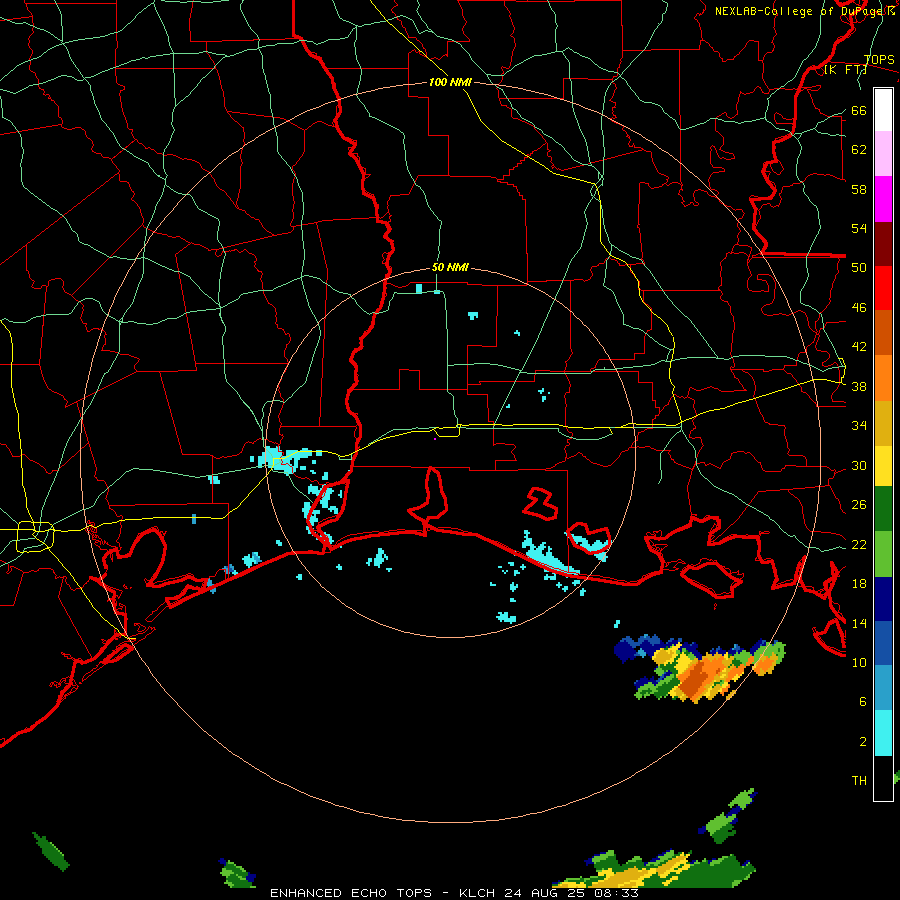The image size is (900, 900).
Task: Click the "14" legend value
Action: [x=859, y=623]
